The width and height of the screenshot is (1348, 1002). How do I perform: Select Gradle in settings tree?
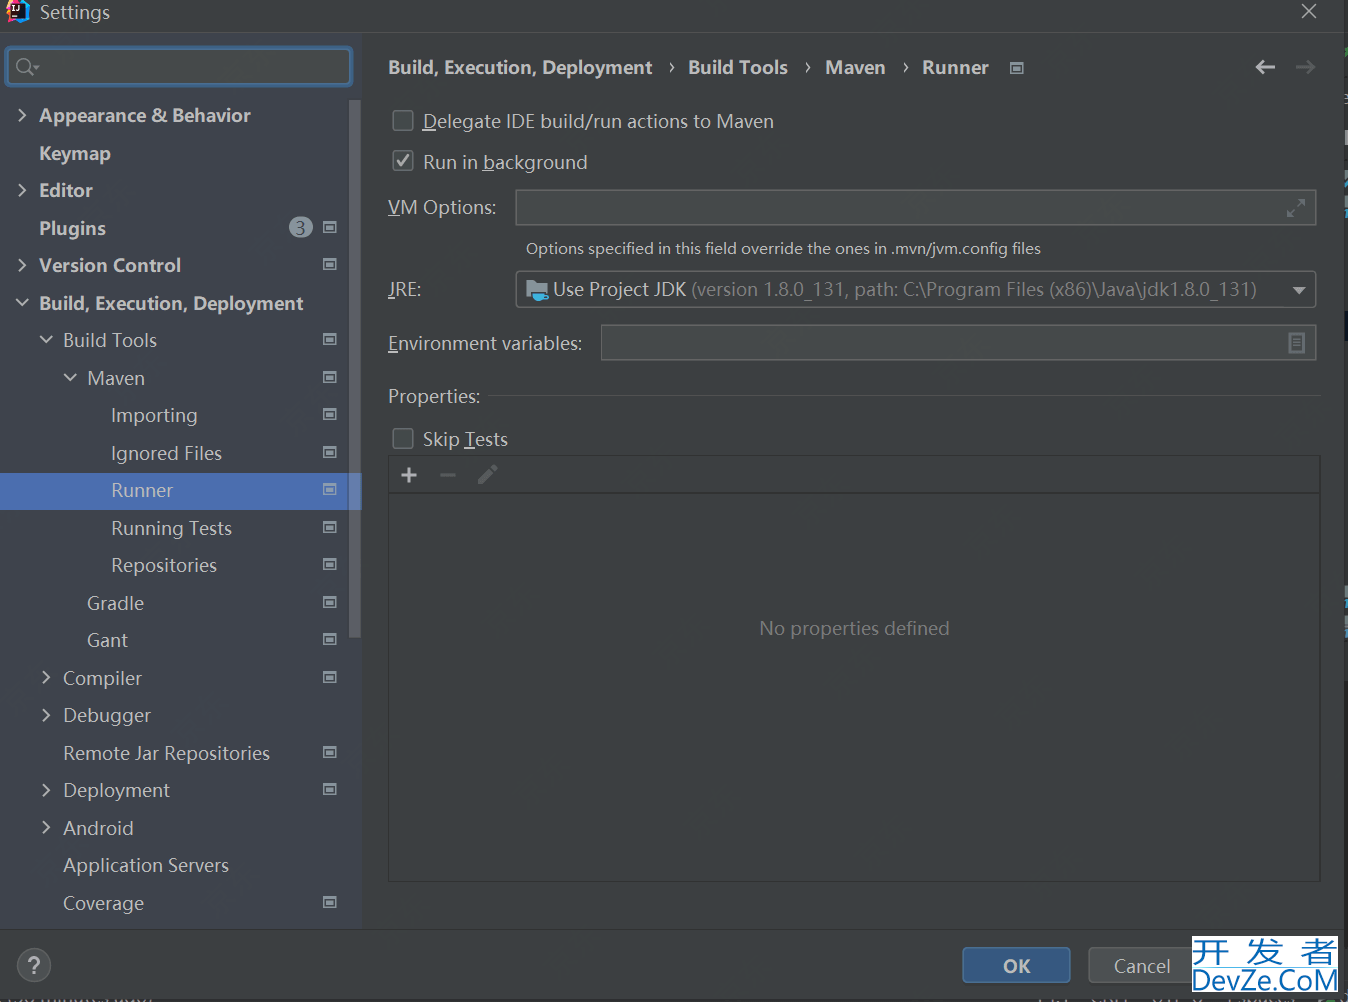115,603
